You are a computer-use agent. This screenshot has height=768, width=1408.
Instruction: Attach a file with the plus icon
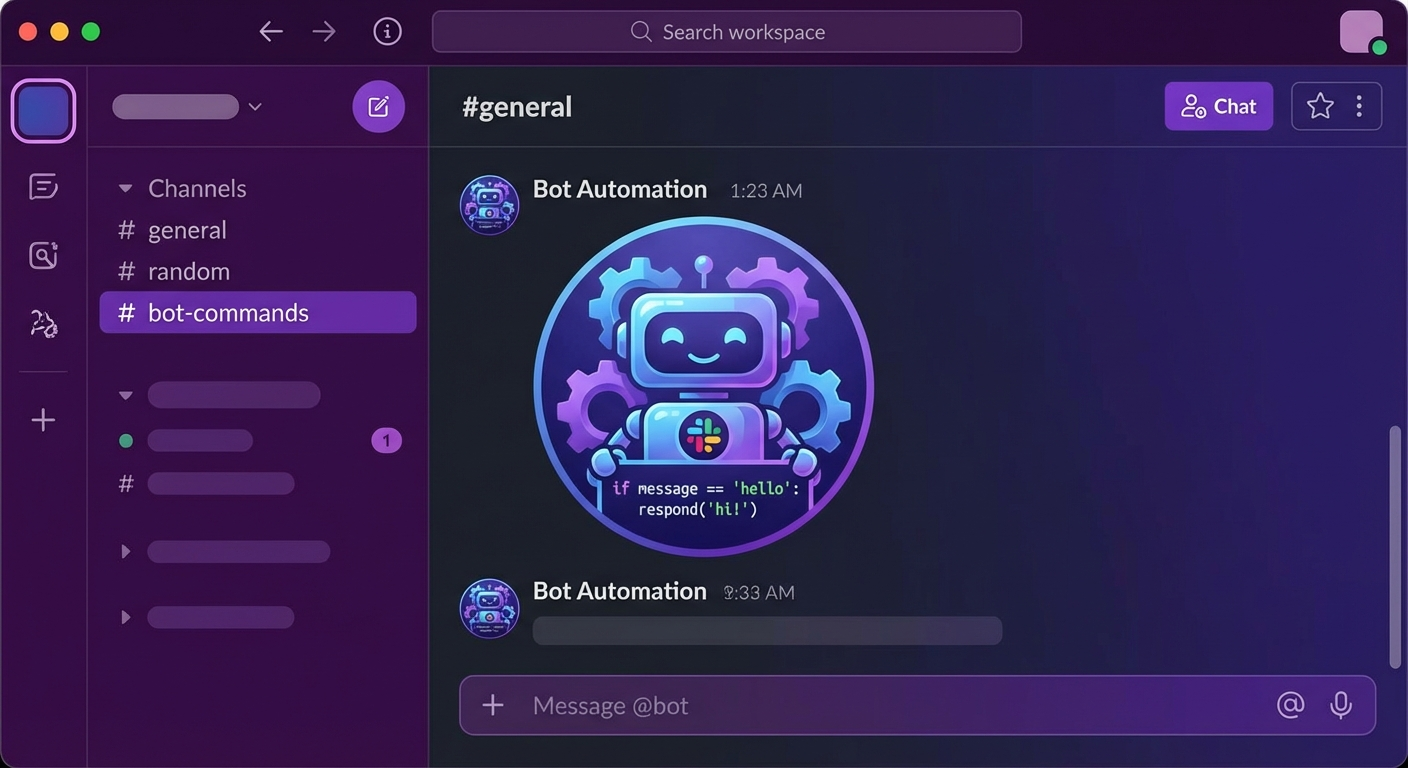pos(492,705)
